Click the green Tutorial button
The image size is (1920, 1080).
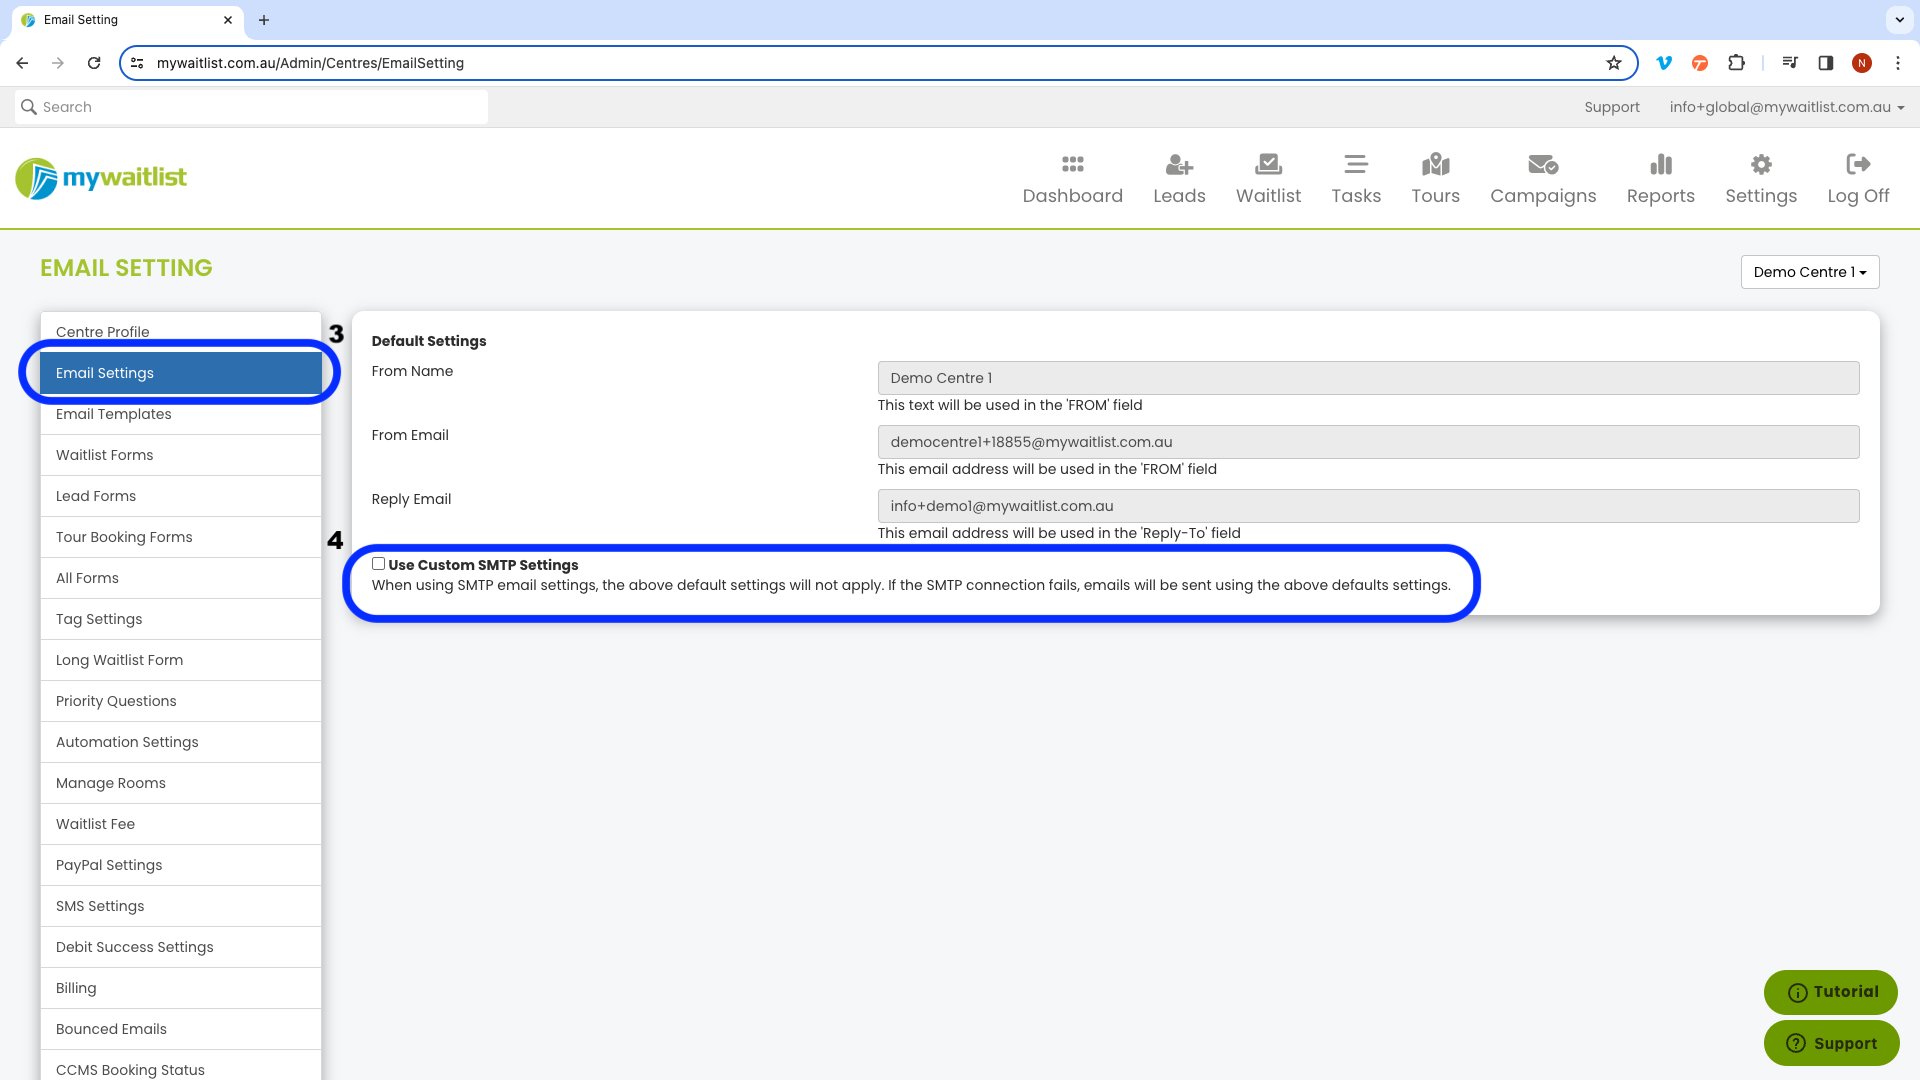(1830, 992)
